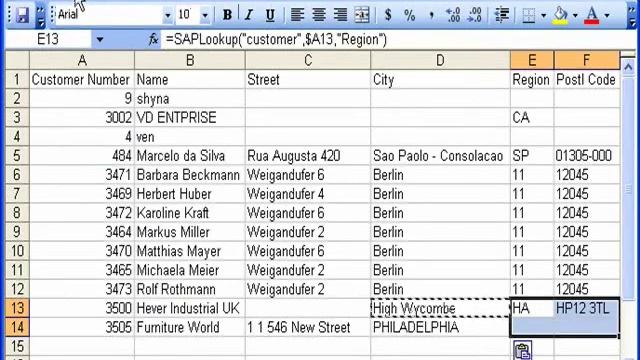Align text left
This screenshot has width=640, height=360.
click(x=297, y=15)
